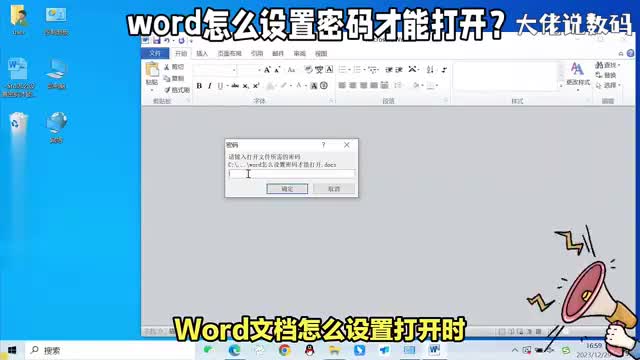Select the Format Painter (格式刷) tool

coord(177,90)
